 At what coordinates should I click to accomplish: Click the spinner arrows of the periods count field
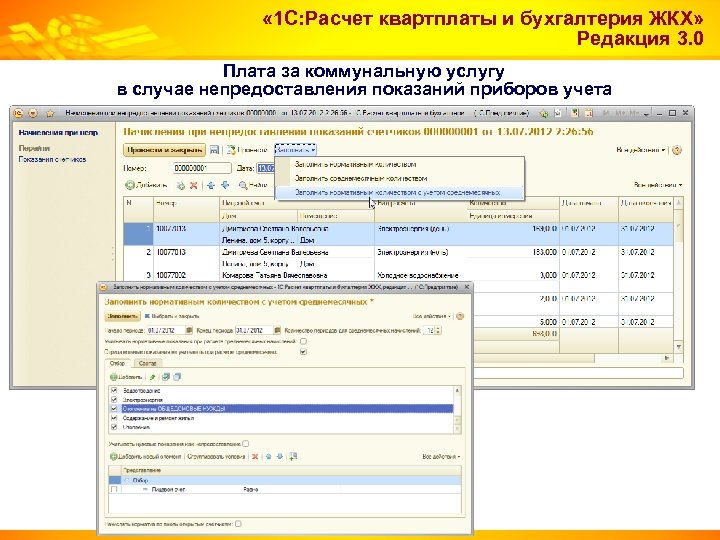(438, 330)
